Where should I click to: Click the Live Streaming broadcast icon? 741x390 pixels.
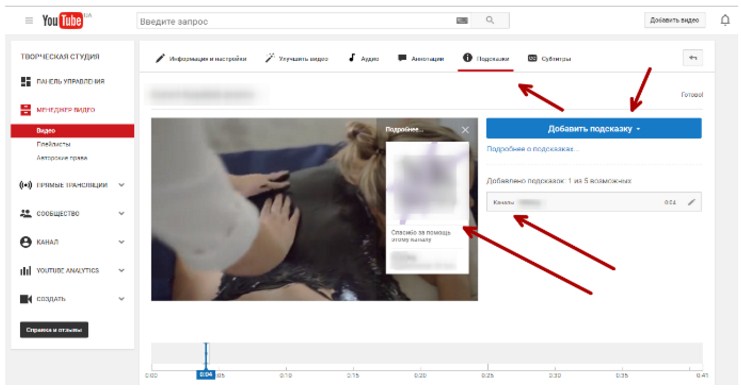tap(26, 185)
